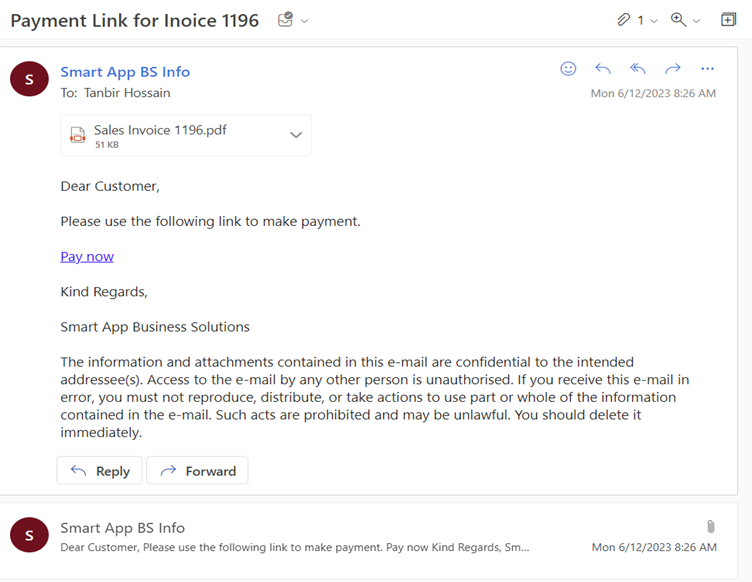Click the paperclip icon on collapsed message
This screenshot has width=752, height=582.
(710, 526)
